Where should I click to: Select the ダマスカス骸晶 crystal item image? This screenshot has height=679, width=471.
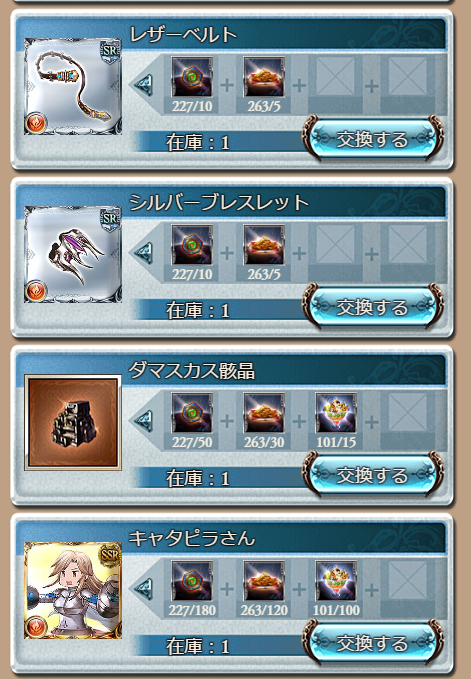(73, 422)
